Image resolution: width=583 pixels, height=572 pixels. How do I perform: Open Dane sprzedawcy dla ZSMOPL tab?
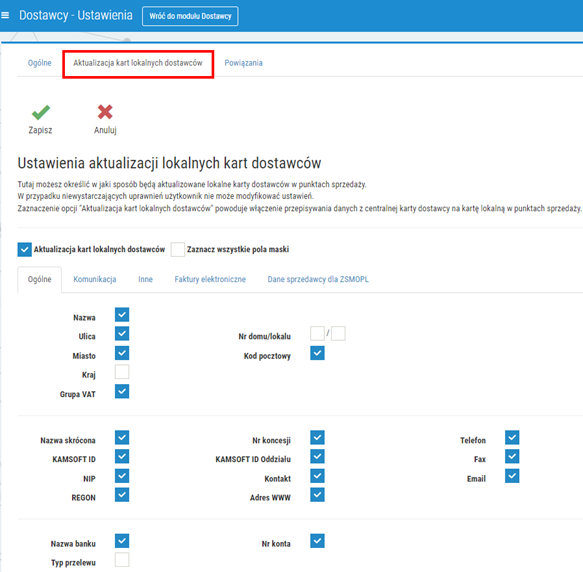coord(318,279)
